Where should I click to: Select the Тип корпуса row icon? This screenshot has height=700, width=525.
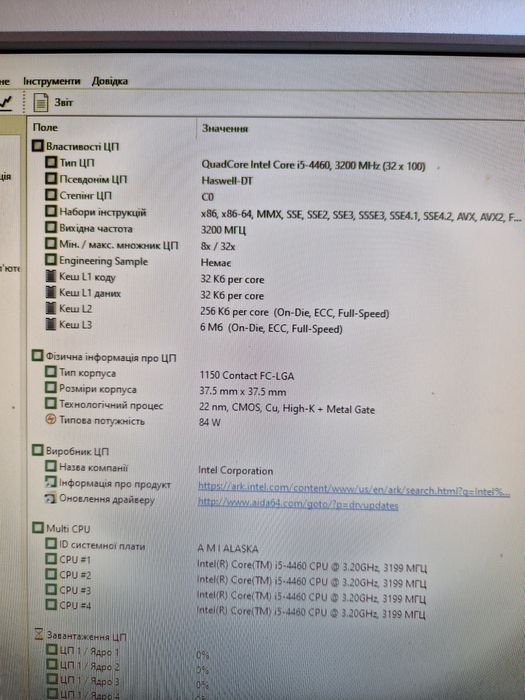click(x=51, y=372)
